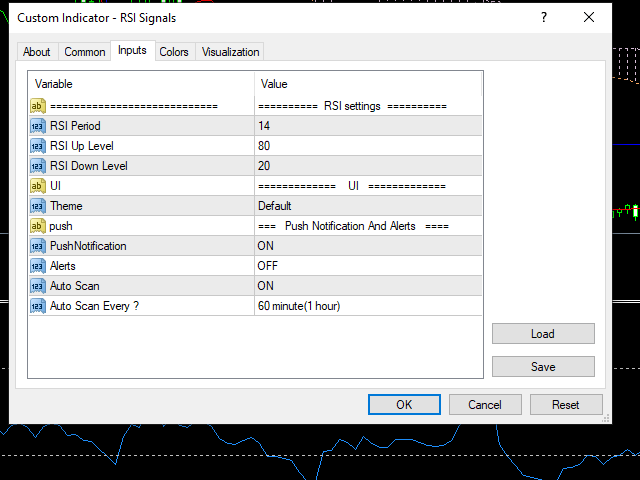Reset inputs with the Reset button
The width and height of the screenshot is (640, 480).
click(x=566, y=404)
